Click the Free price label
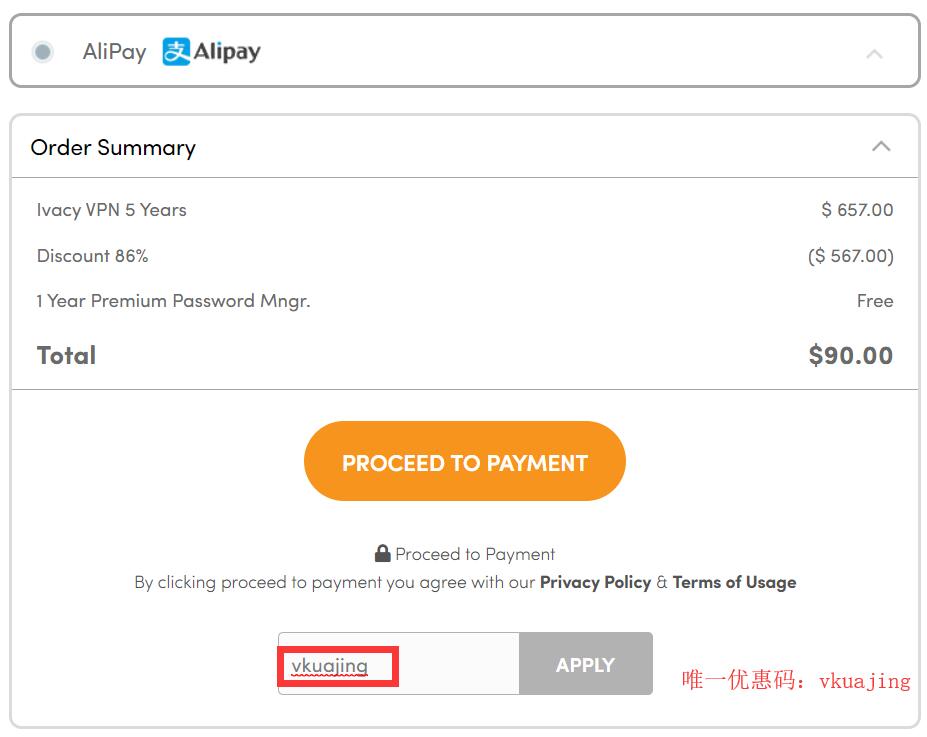927x737 pixels. (874, 301)
